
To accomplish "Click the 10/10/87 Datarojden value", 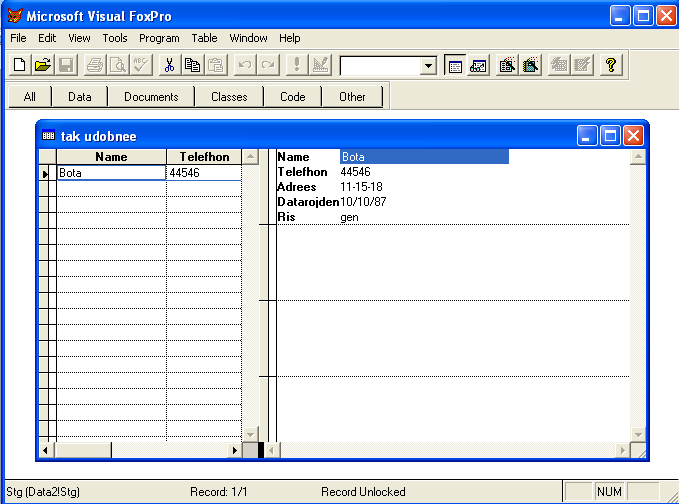I will click(363, 202).
